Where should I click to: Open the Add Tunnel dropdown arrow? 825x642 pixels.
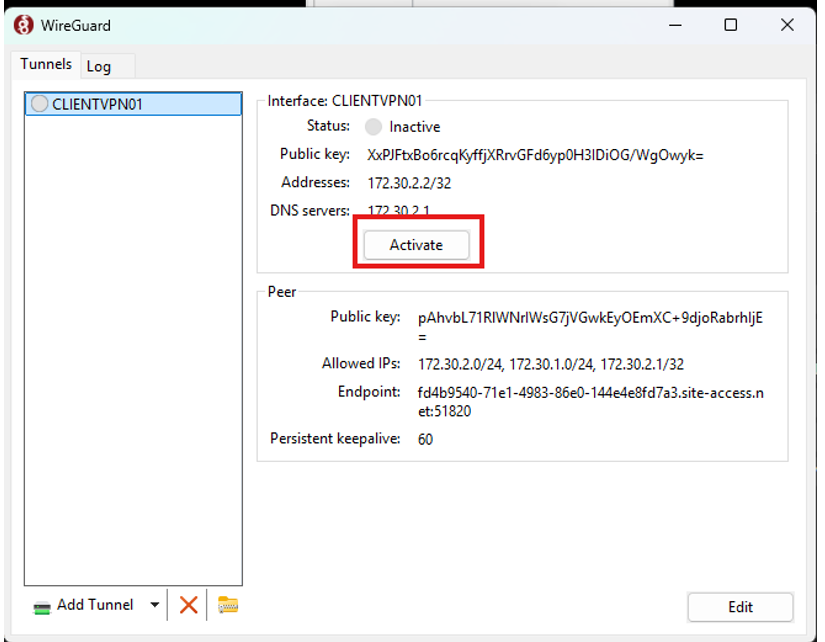pos(155,605)
